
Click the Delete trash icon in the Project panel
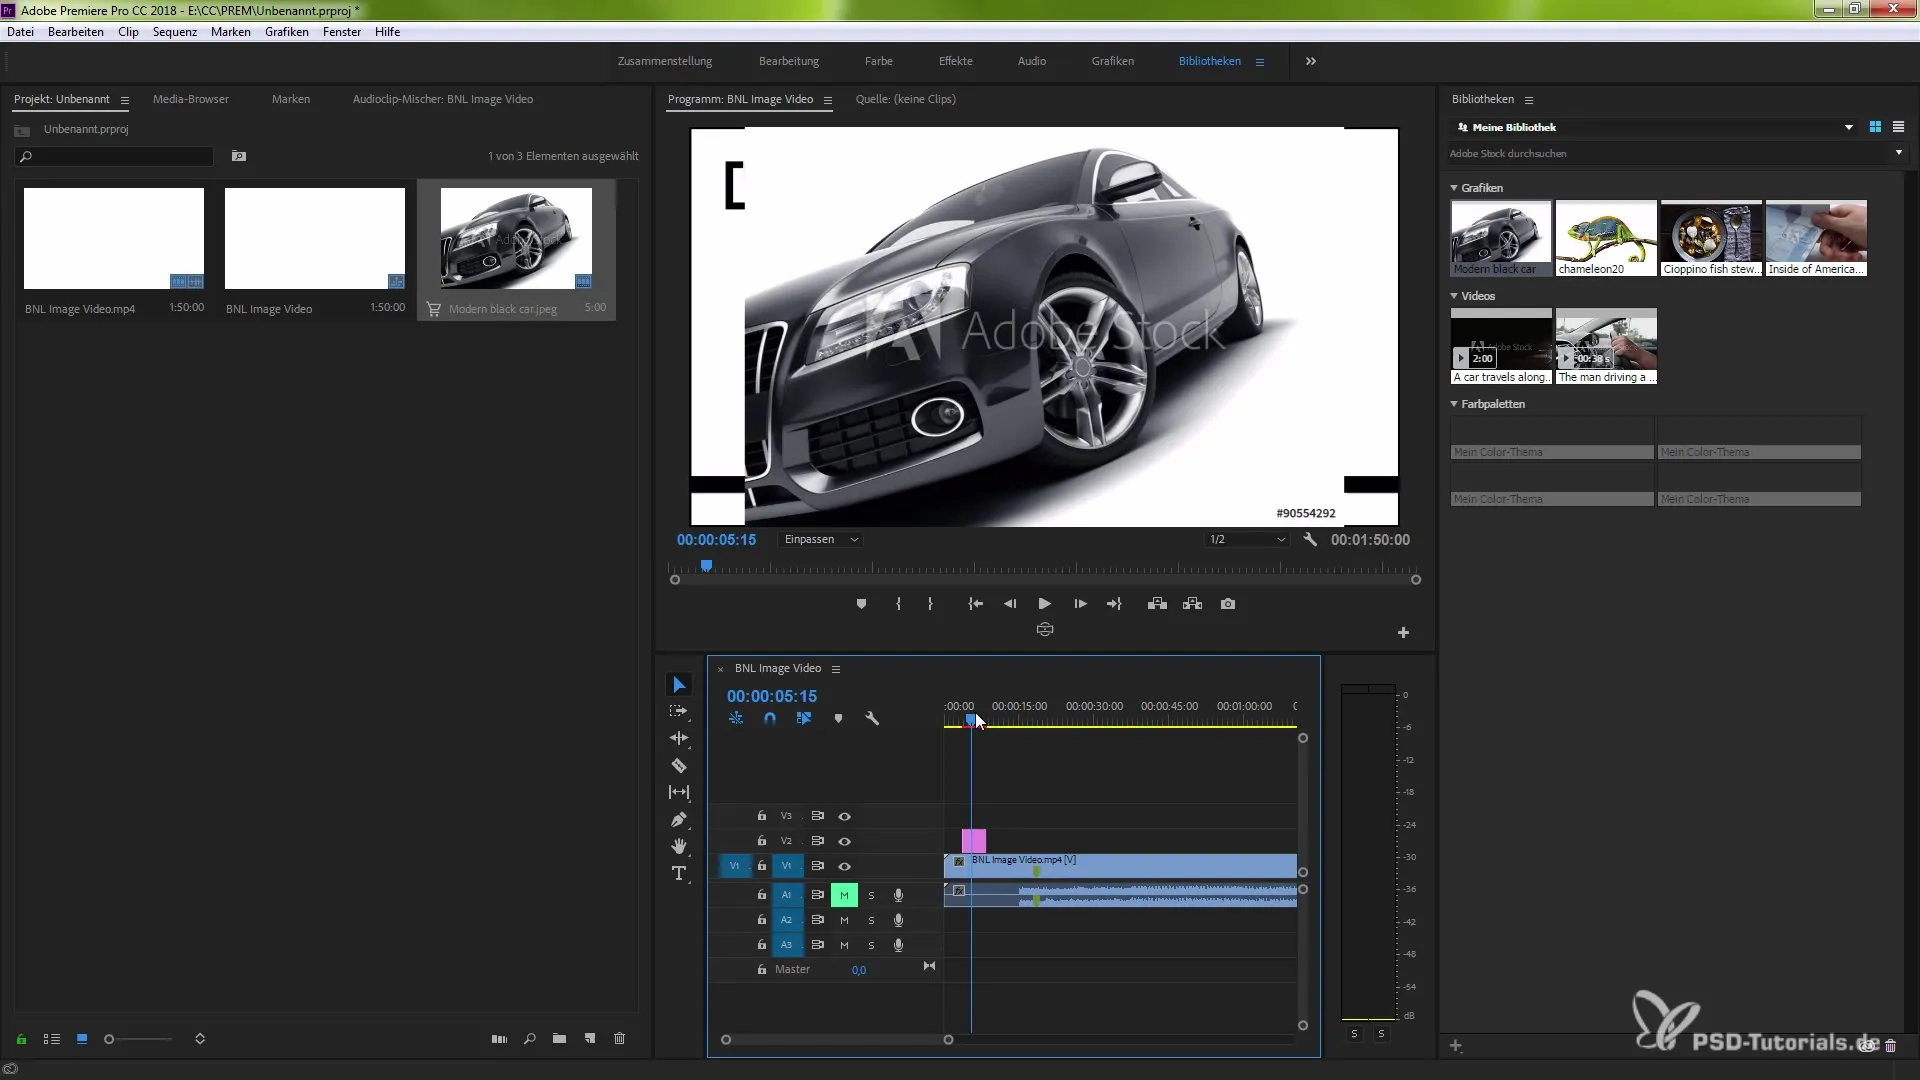click(619, 1039)
